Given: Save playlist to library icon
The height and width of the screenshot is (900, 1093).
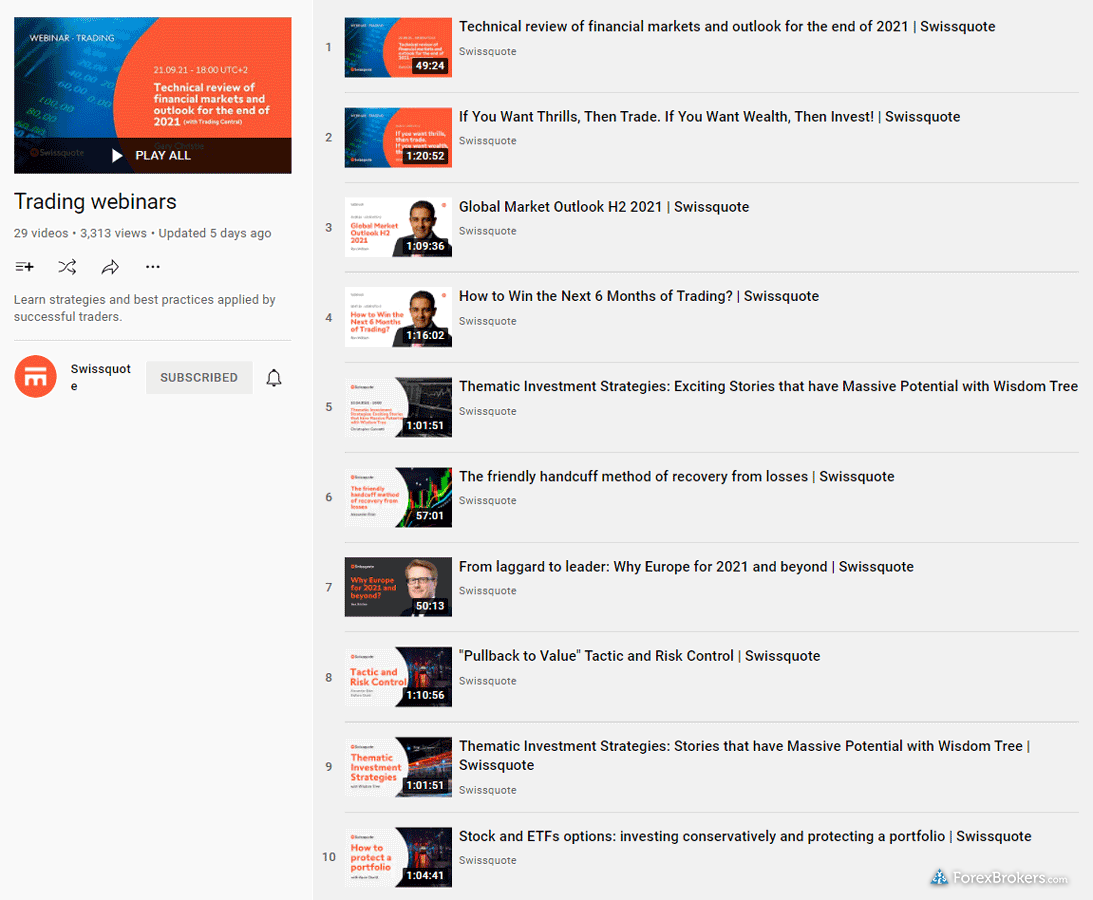Looking at the screenshot, I should (24, 266).
